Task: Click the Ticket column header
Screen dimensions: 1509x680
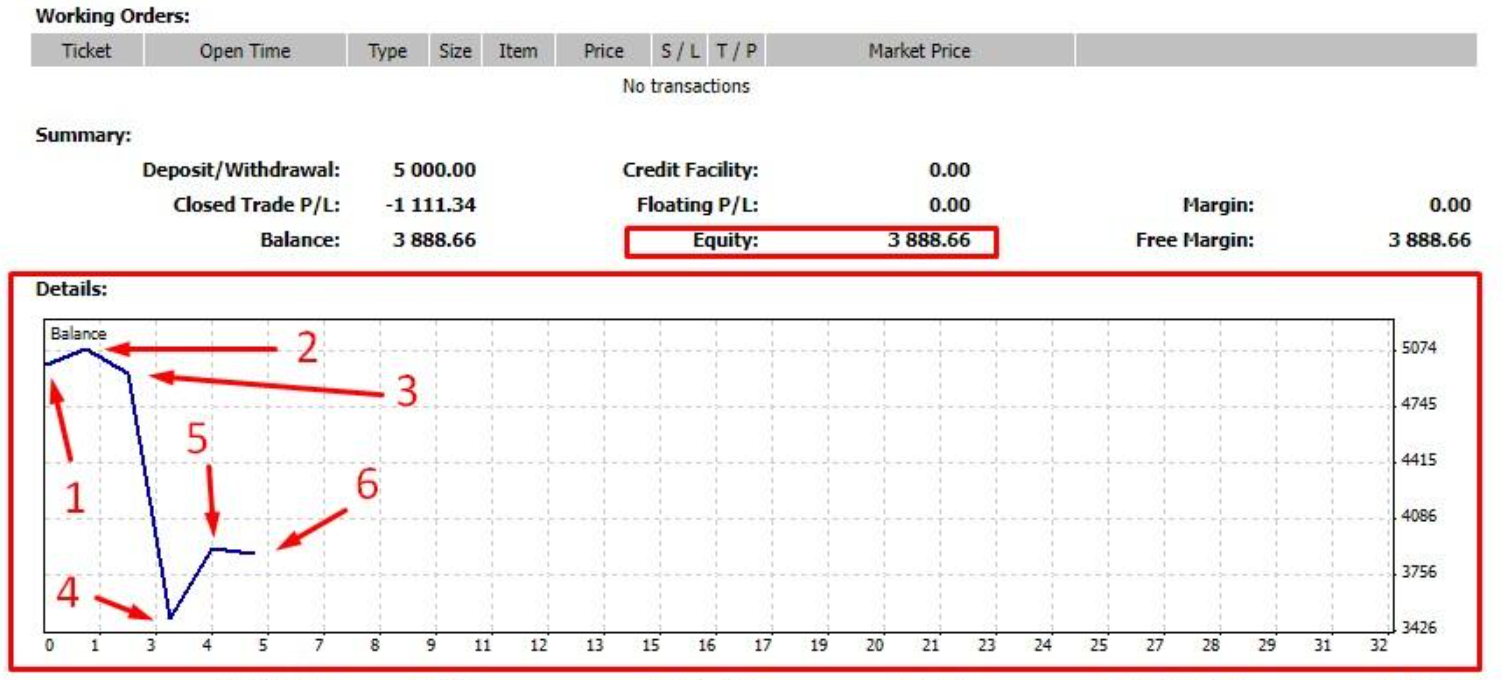Action: click(87, 51)
